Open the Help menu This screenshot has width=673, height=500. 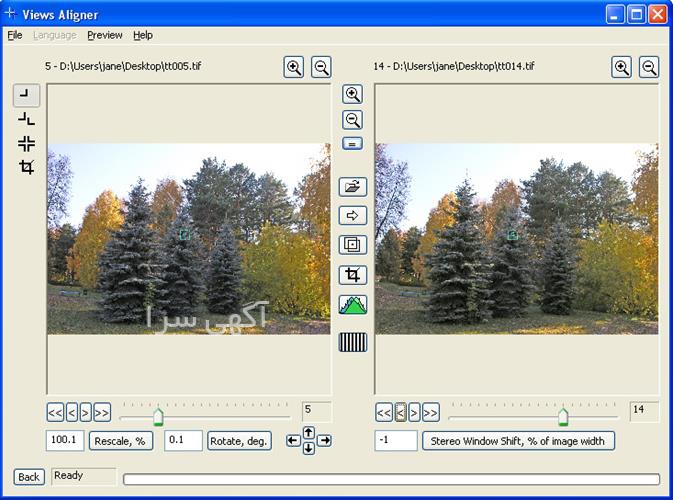click(x=143, y=35)
